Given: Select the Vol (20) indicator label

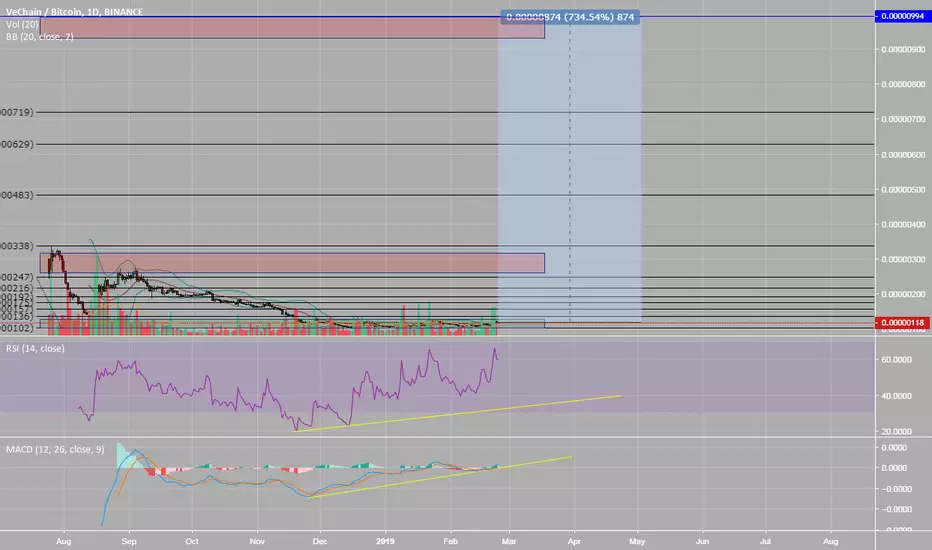Looking at the screenshot, I should (22, 24).
